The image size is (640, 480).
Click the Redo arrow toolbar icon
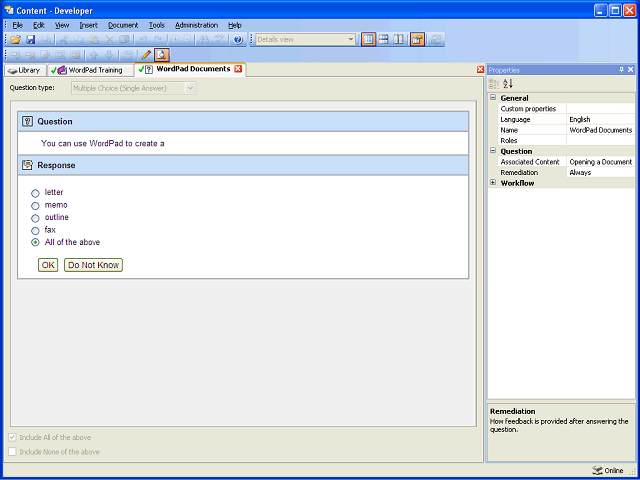[158, 40]
